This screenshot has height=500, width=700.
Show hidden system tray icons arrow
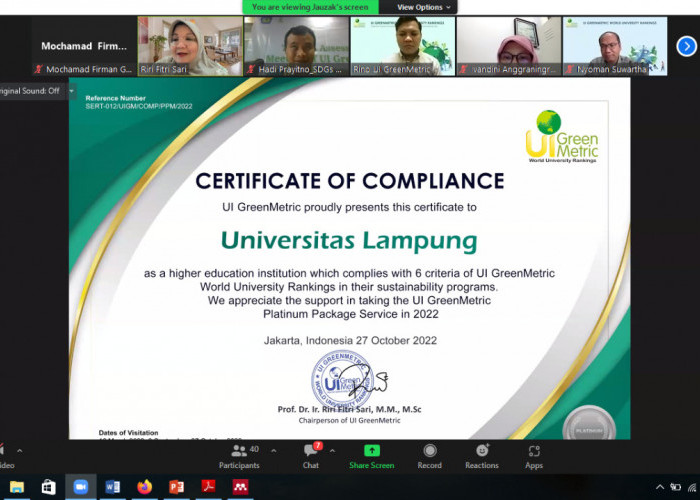click(660, 487)
